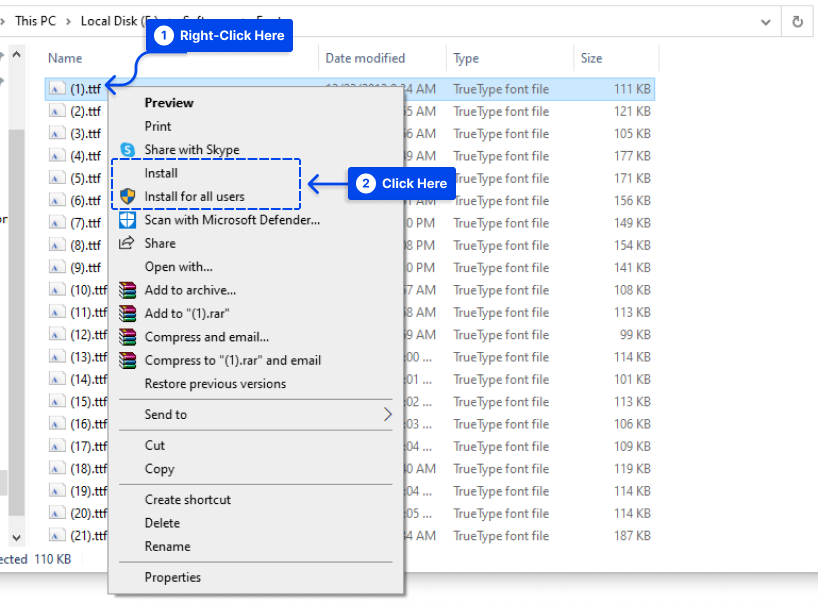Click the font file icon of (5).ttf
Viewport: 818px width, 605px height.
tap(57, 178)
